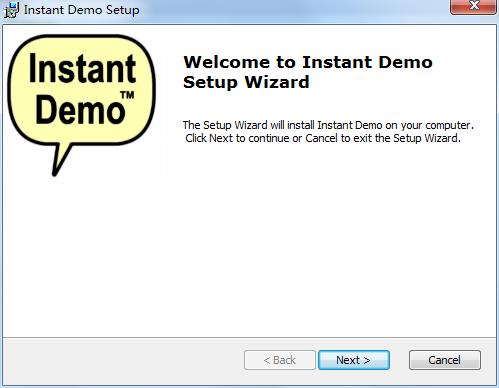Click the Instant Demo speech bubble logo

click(81, 105)
